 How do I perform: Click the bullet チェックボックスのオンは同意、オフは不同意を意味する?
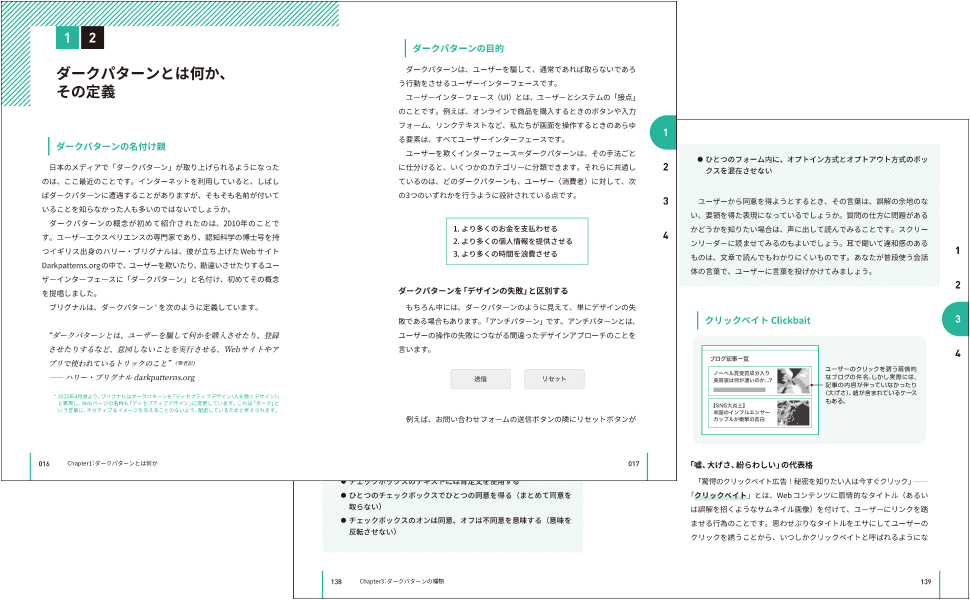[456, 526]
